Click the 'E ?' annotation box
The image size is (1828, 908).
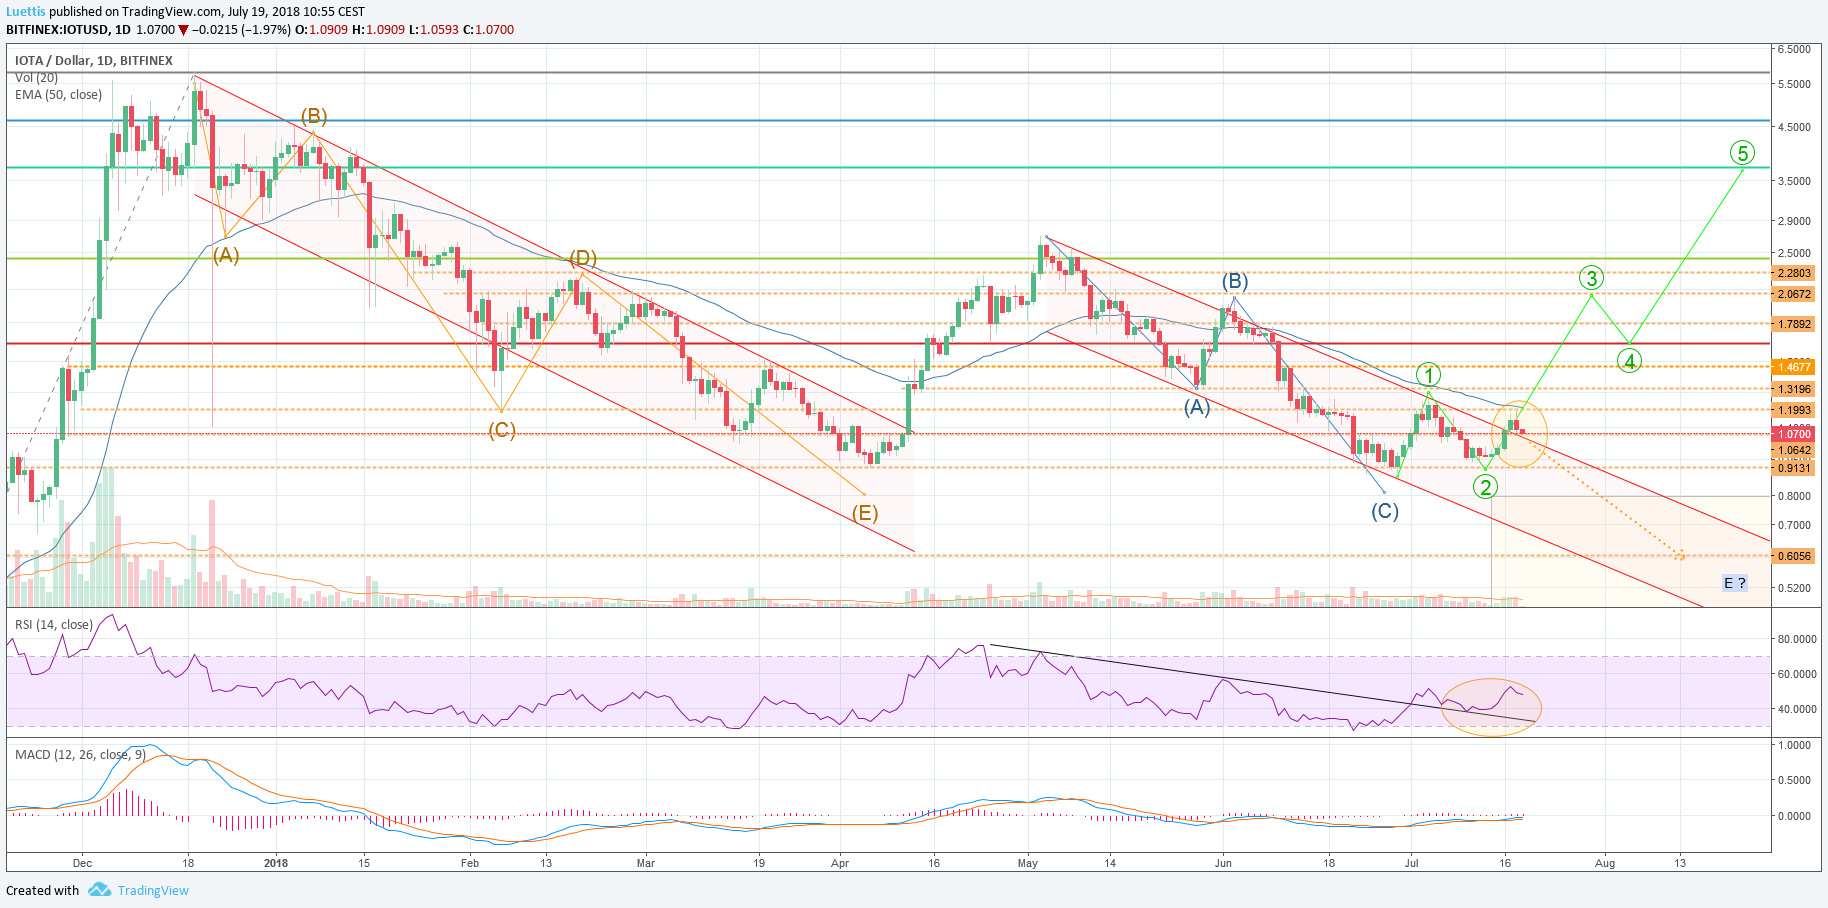(1735, 583)
